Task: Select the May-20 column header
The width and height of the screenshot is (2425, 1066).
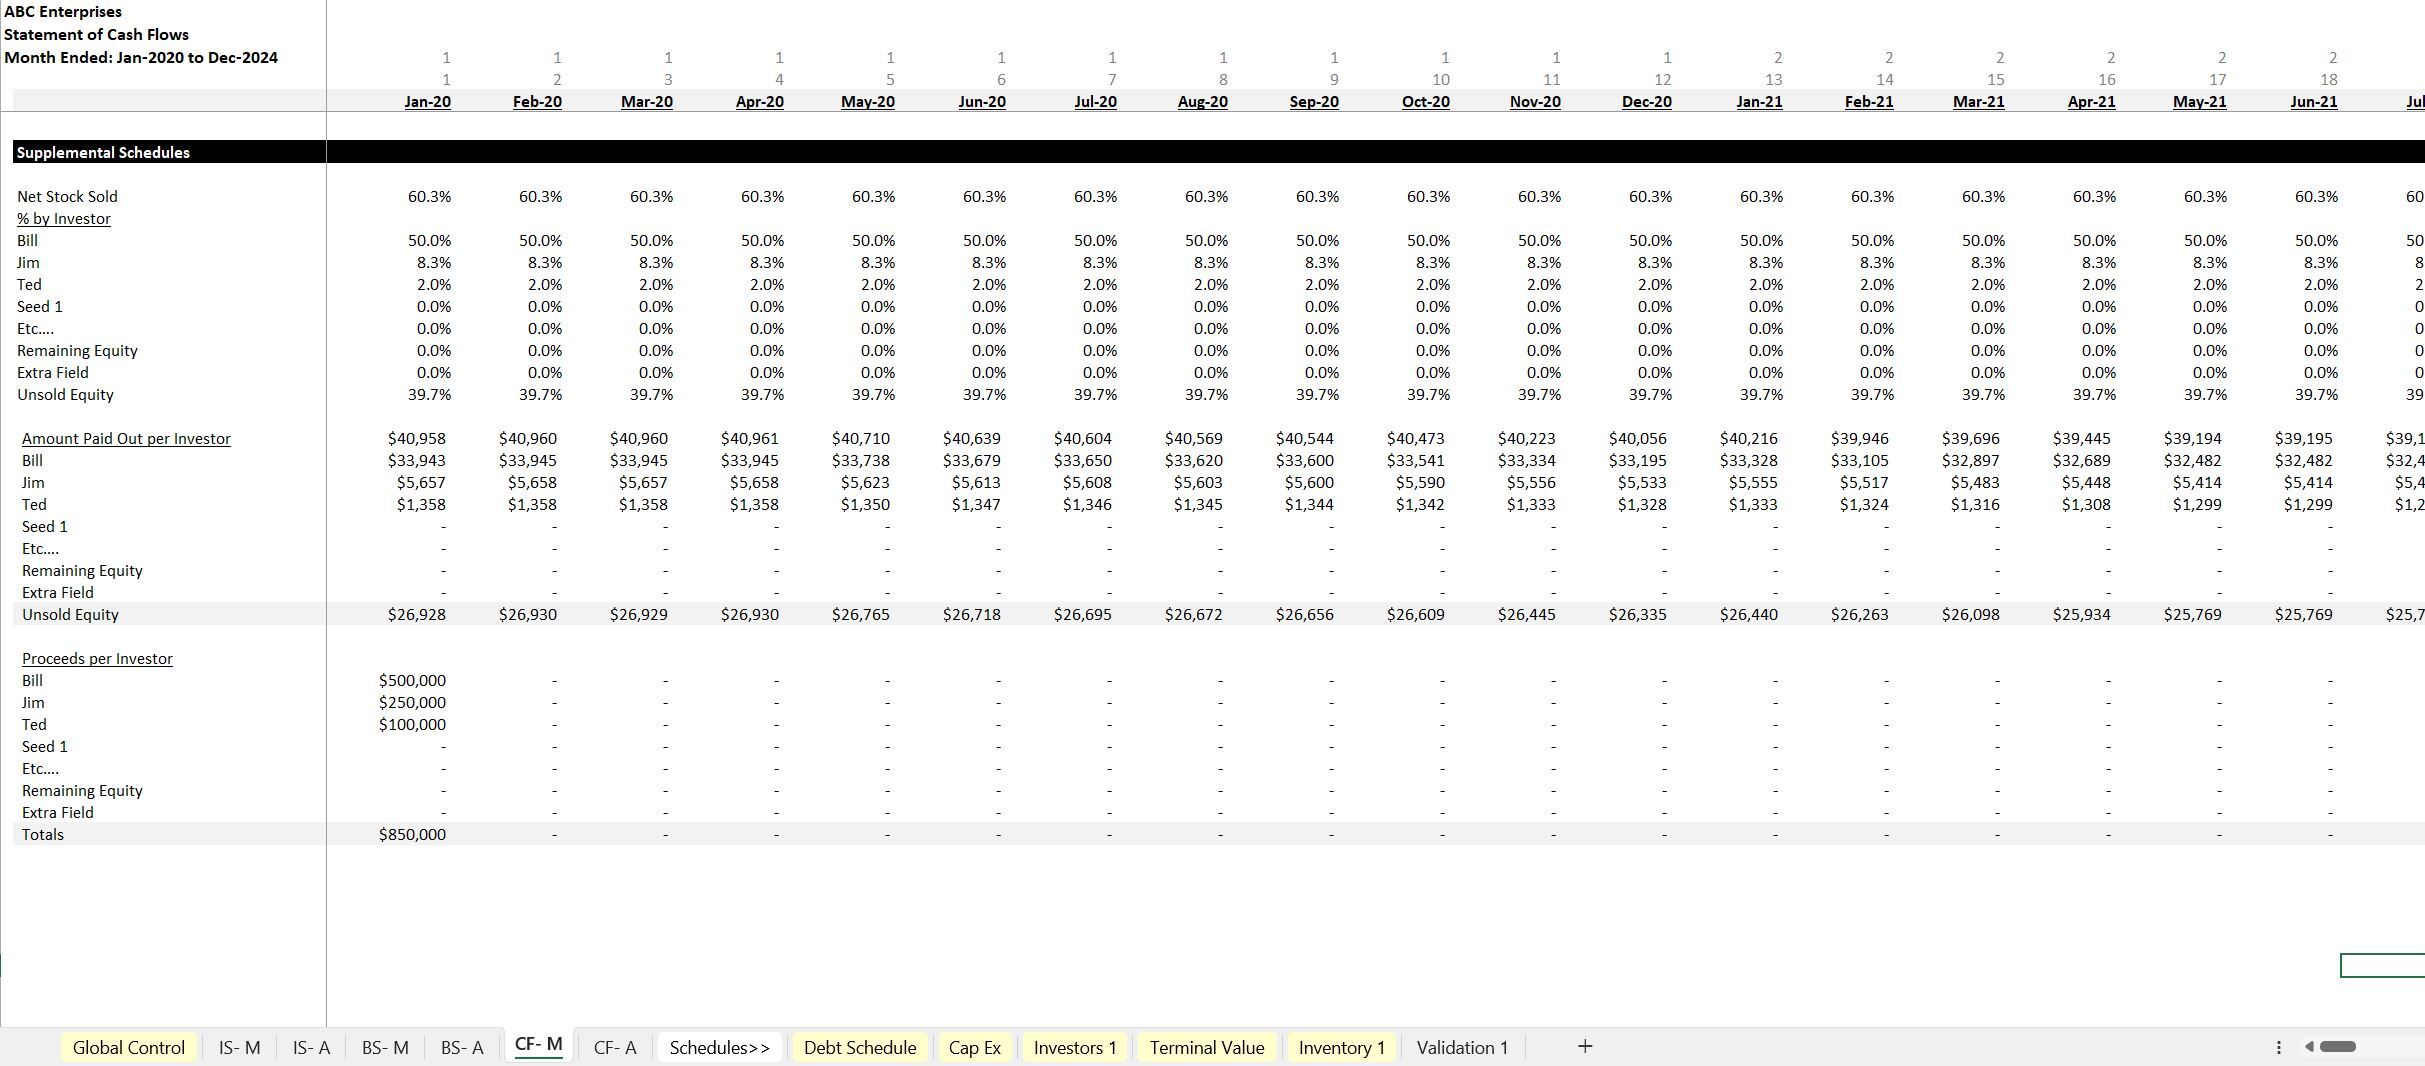Action: 868,102
